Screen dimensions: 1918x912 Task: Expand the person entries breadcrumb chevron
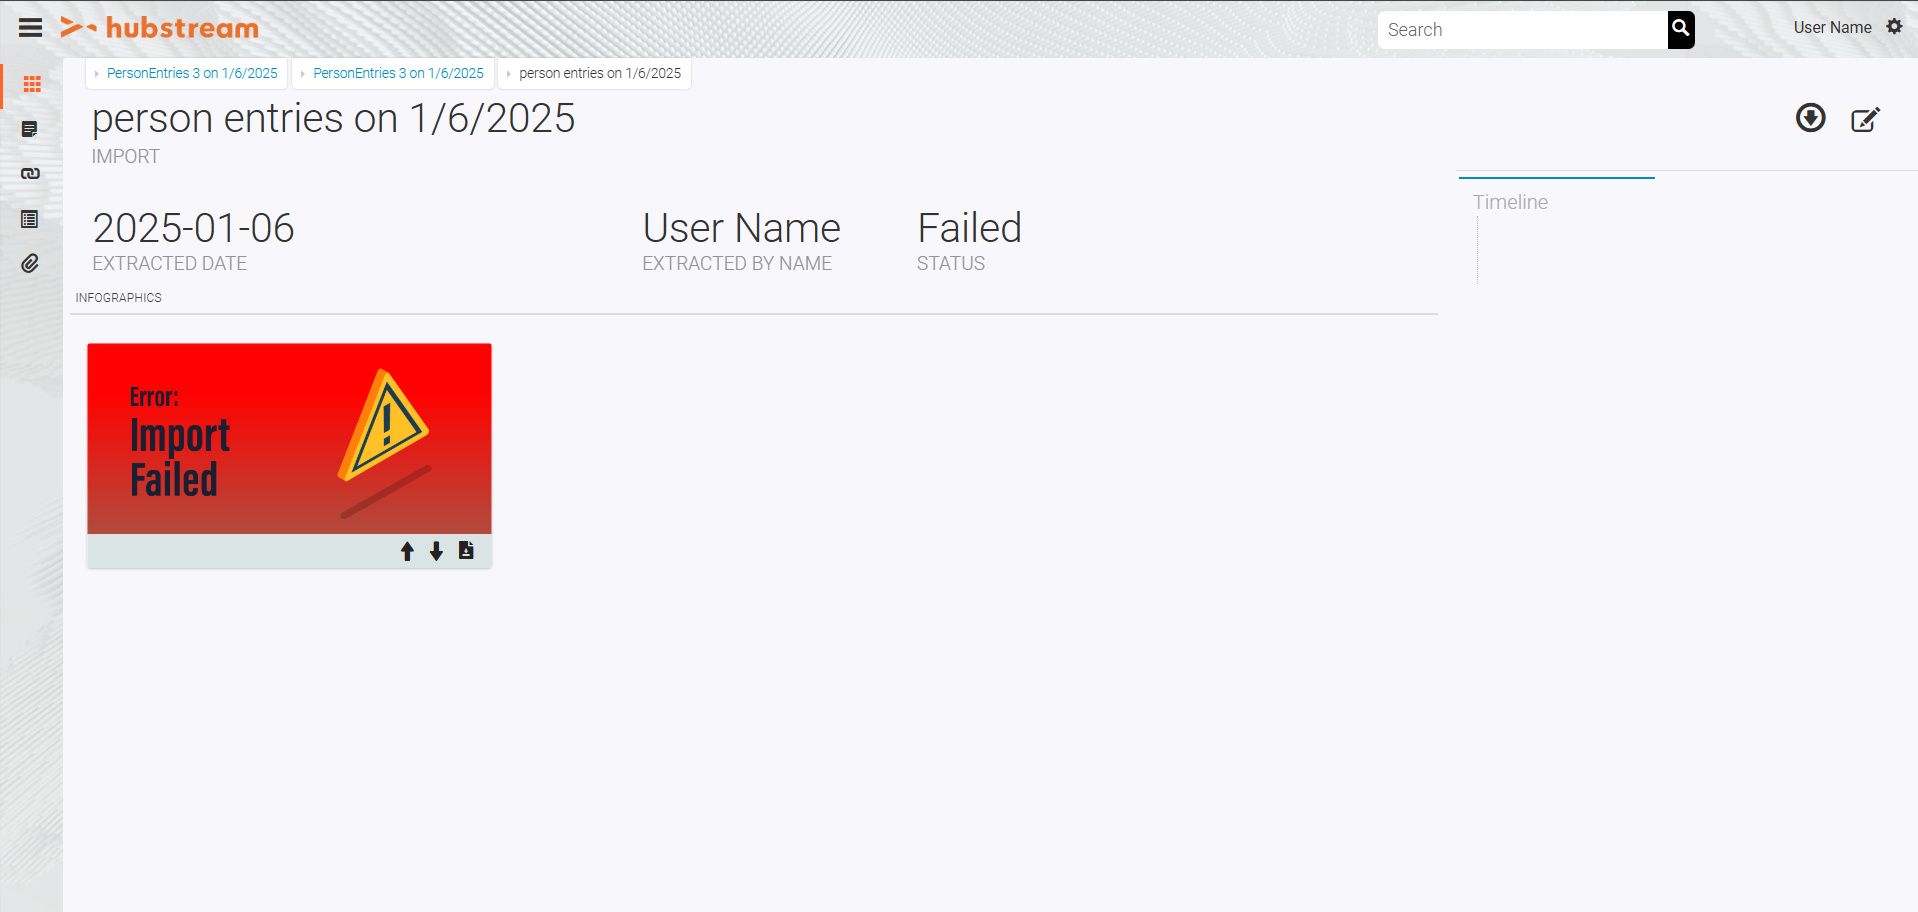pyautogui.click(x=509, y=73)
